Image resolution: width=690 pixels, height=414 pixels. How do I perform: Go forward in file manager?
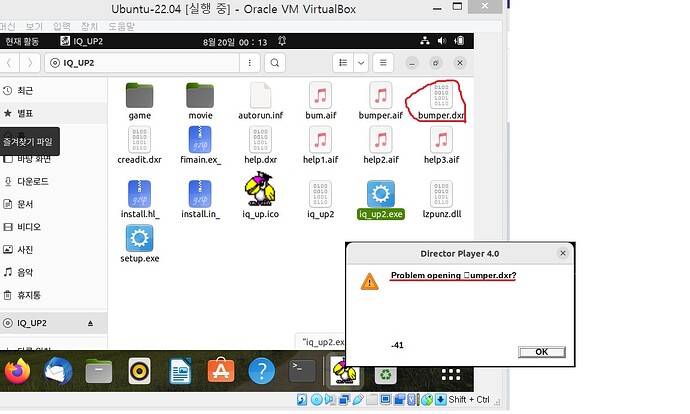(29, 63)
